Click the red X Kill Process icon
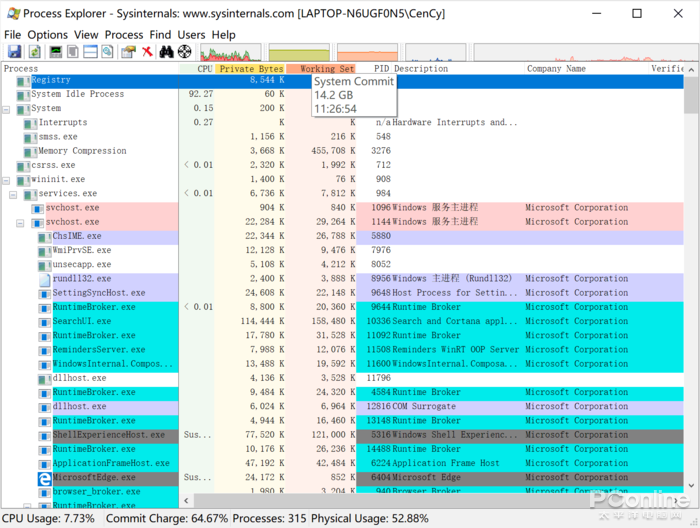This screenshot has height=528, width=700. pyautogui.click(x=147, y=52)
